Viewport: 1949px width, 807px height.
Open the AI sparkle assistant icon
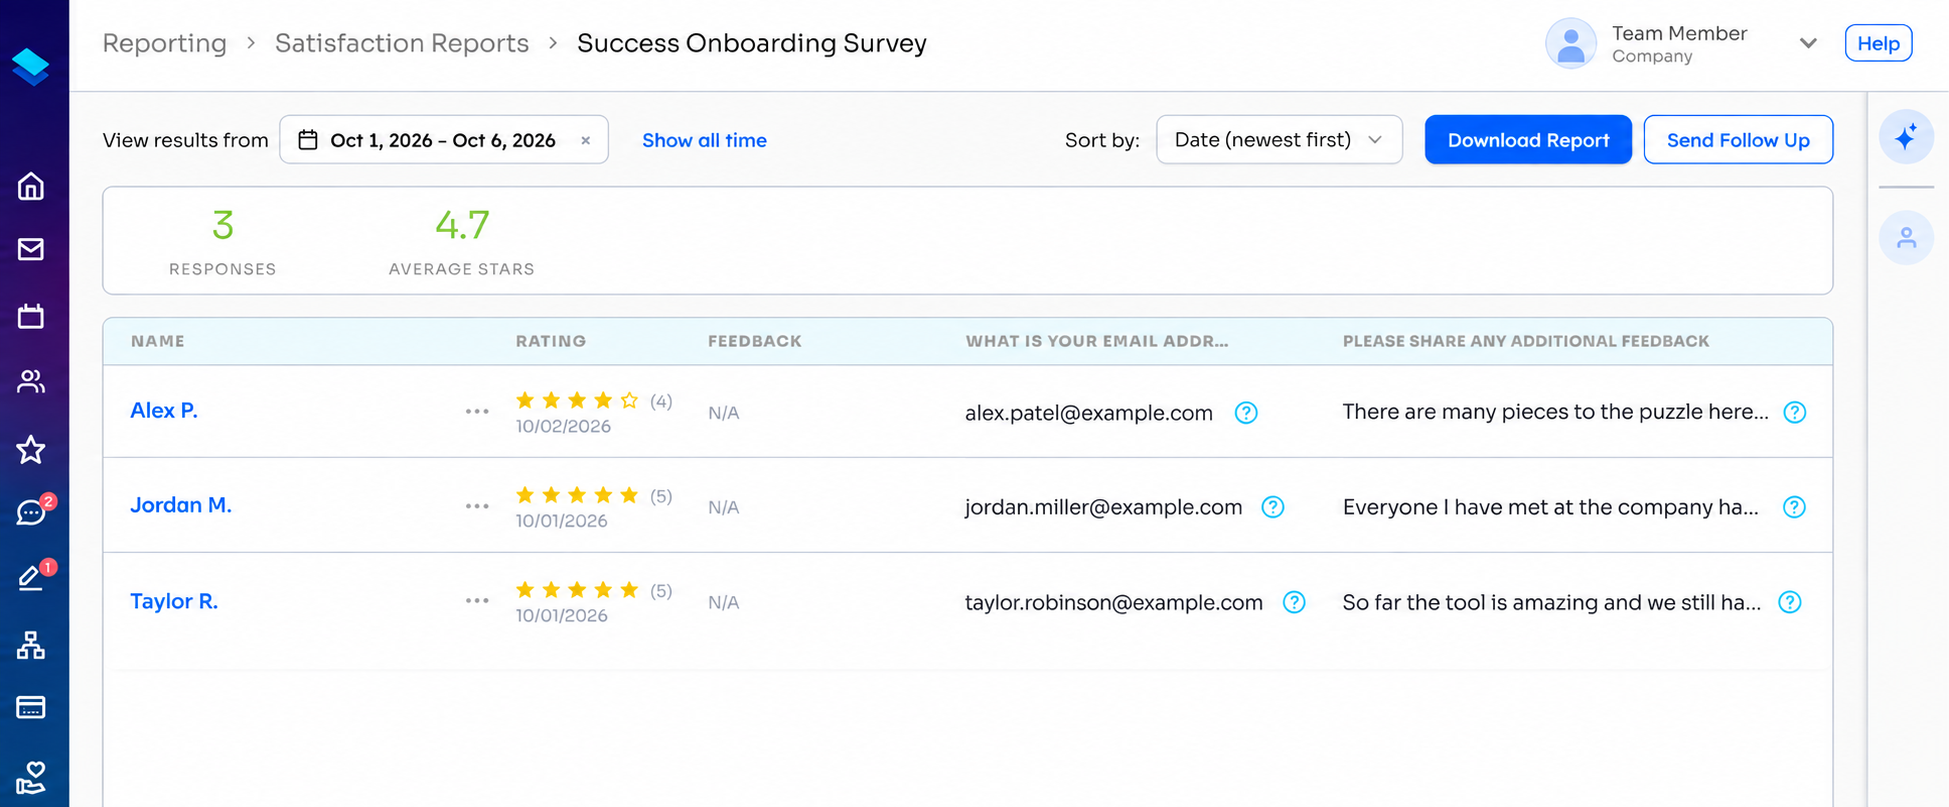1906,137
